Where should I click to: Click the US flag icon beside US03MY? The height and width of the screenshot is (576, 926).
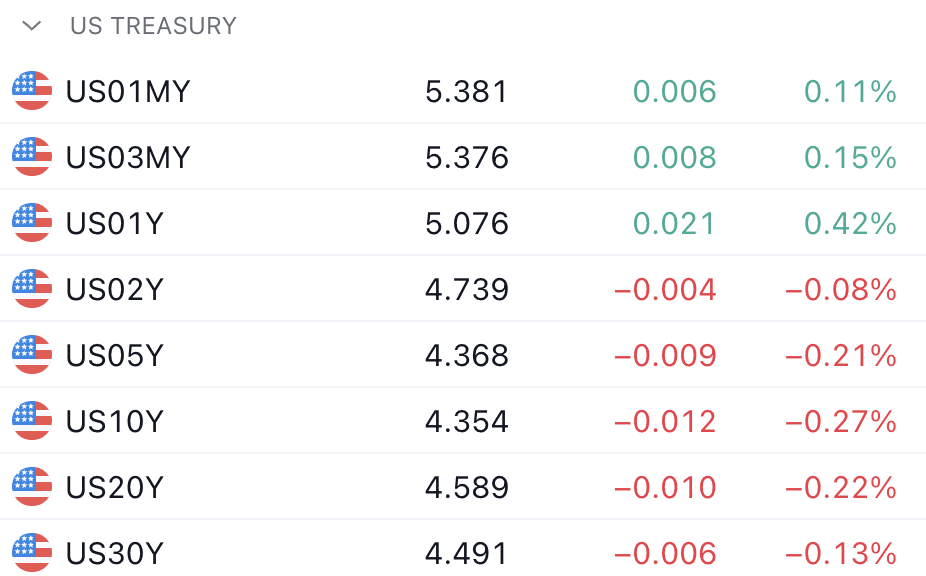tap(32, 157)
